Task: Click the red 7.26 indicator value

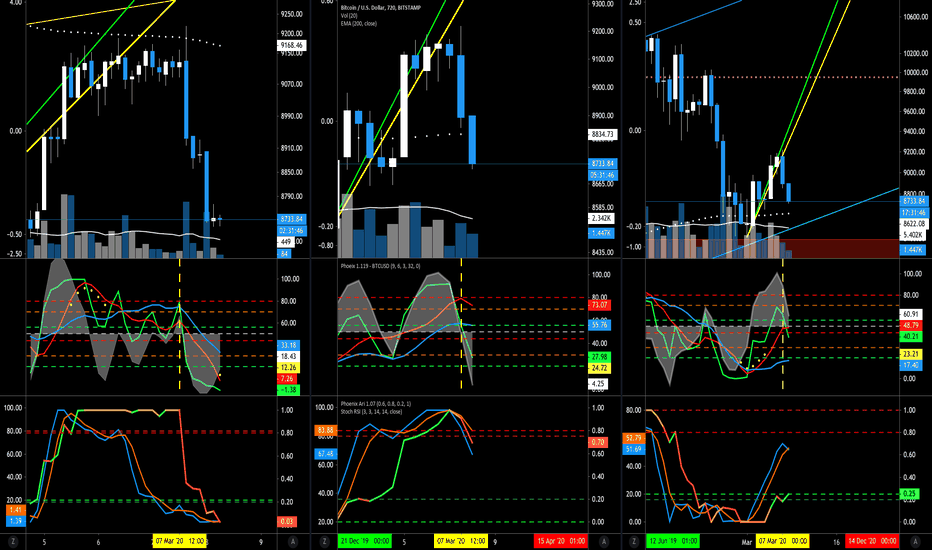Action: click(x=287, y=379)
